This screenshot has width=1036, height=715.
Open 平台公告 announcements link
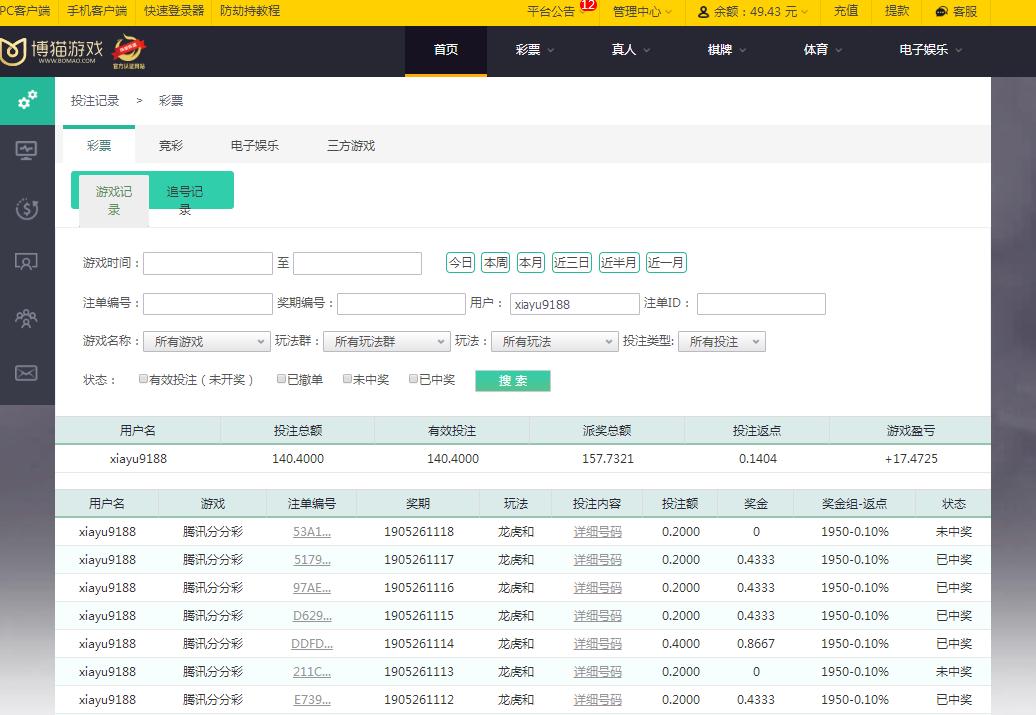pyautogui.click(x=551, y=12)
